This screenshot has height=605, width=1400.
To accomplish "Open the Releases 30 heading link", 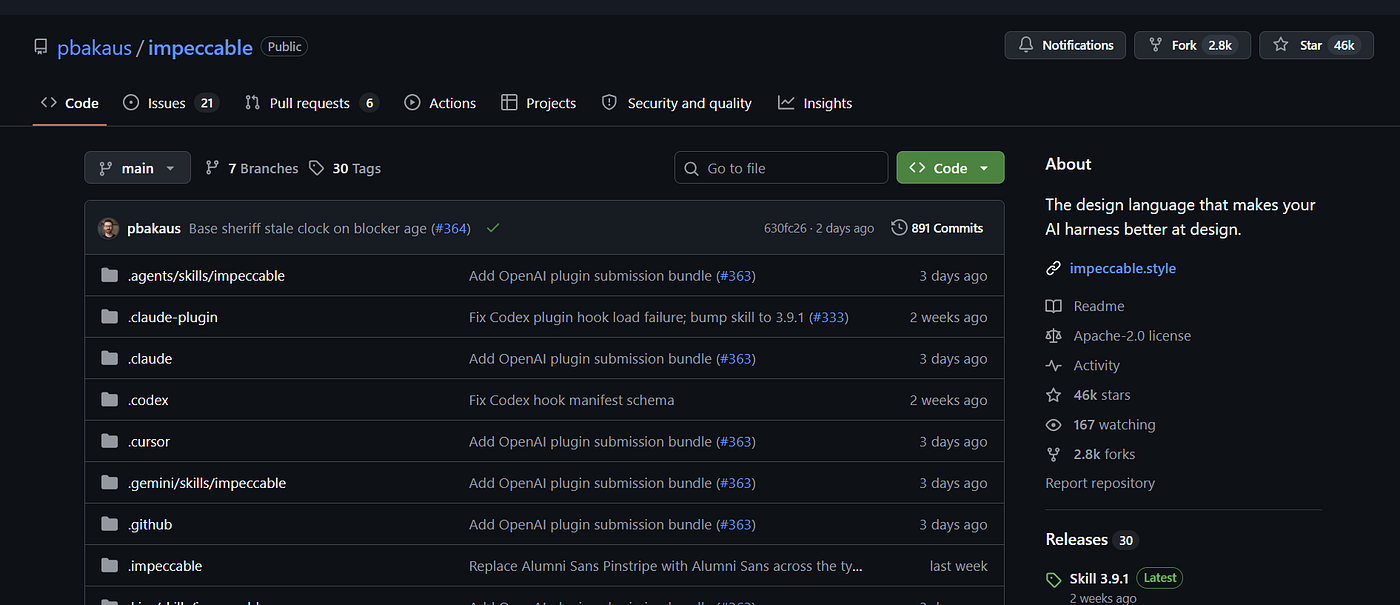I will (1092, 540).
